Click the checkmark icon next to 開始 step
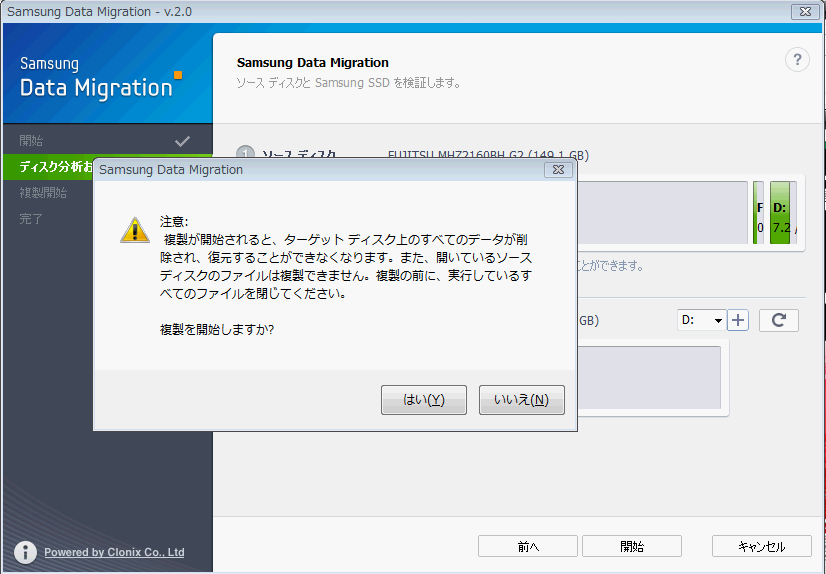This screenshot has width=826, height=574. (182, 141)
